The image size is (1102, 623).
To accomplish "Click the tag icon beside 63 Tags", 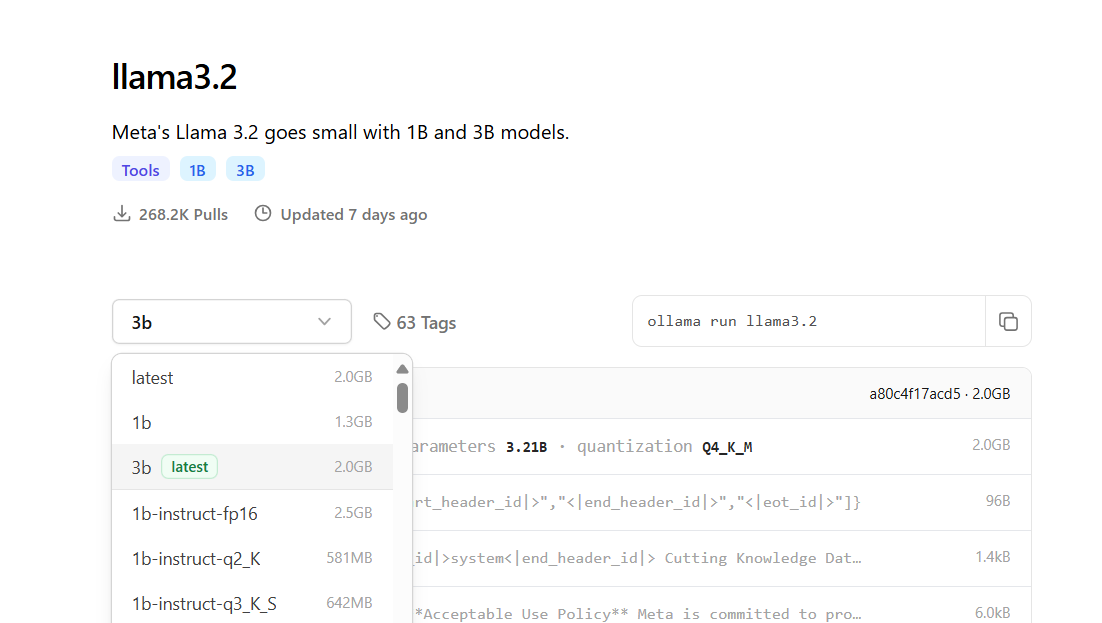I will click(x=381, y=321).
